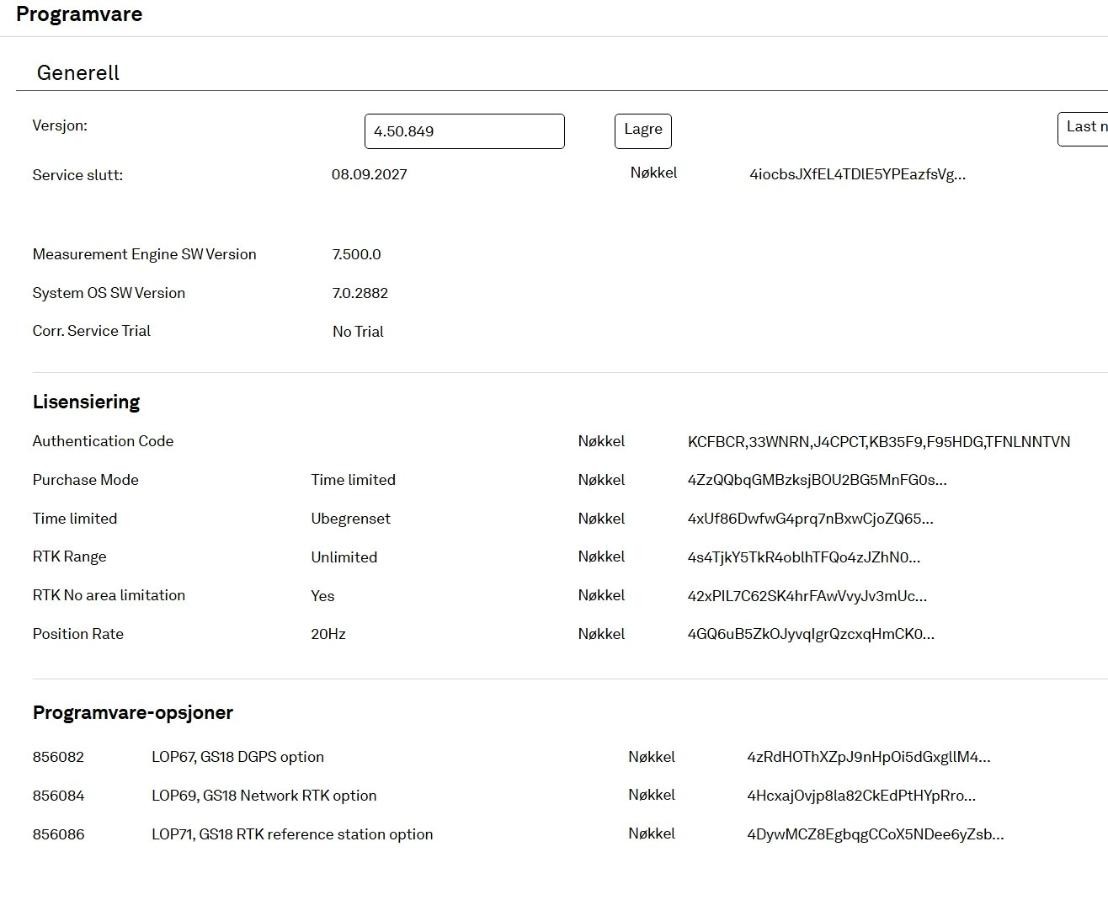Screen dimensions: 1108x900
Task: Click the Generell section heading
Action: click(x=78, y=73)
